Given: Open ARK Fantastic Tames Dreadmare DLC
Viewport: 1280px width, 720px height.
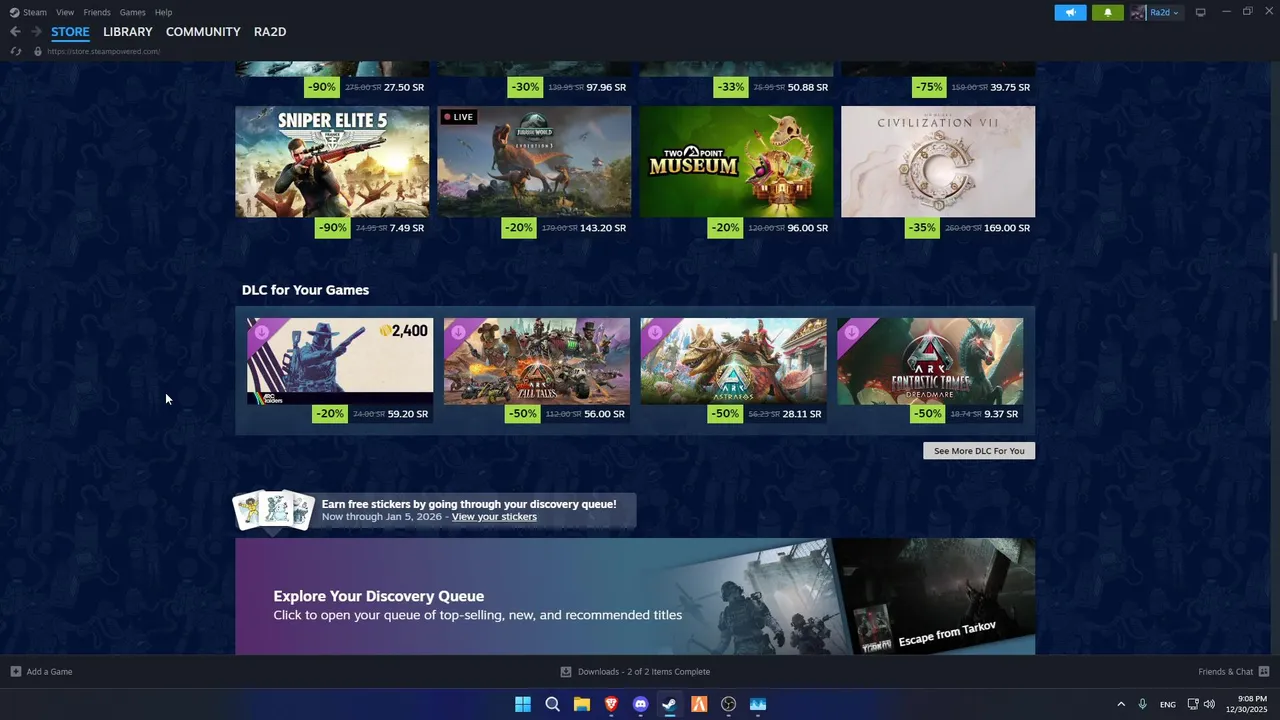Looking at the screenshot, I should pos(930,361).
